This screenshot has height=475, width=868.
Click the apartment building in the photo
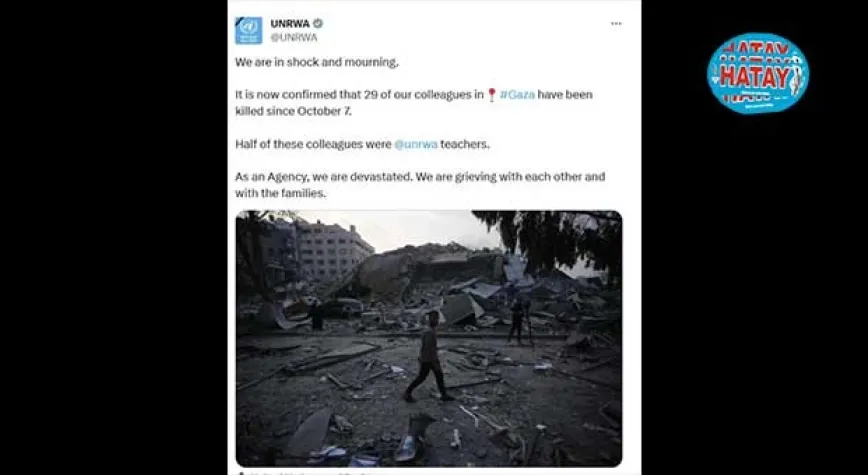332,250
